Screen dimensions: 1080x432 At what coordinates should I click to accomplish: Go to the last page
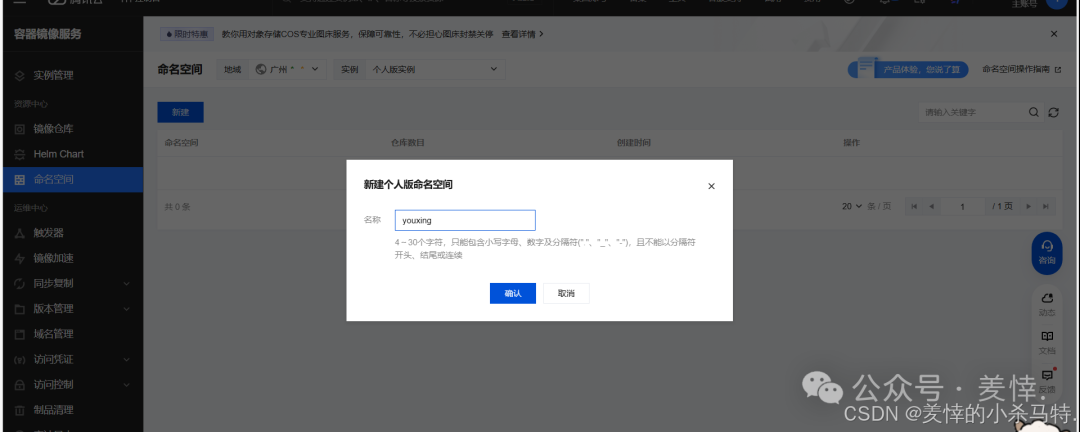point(1046,206)
